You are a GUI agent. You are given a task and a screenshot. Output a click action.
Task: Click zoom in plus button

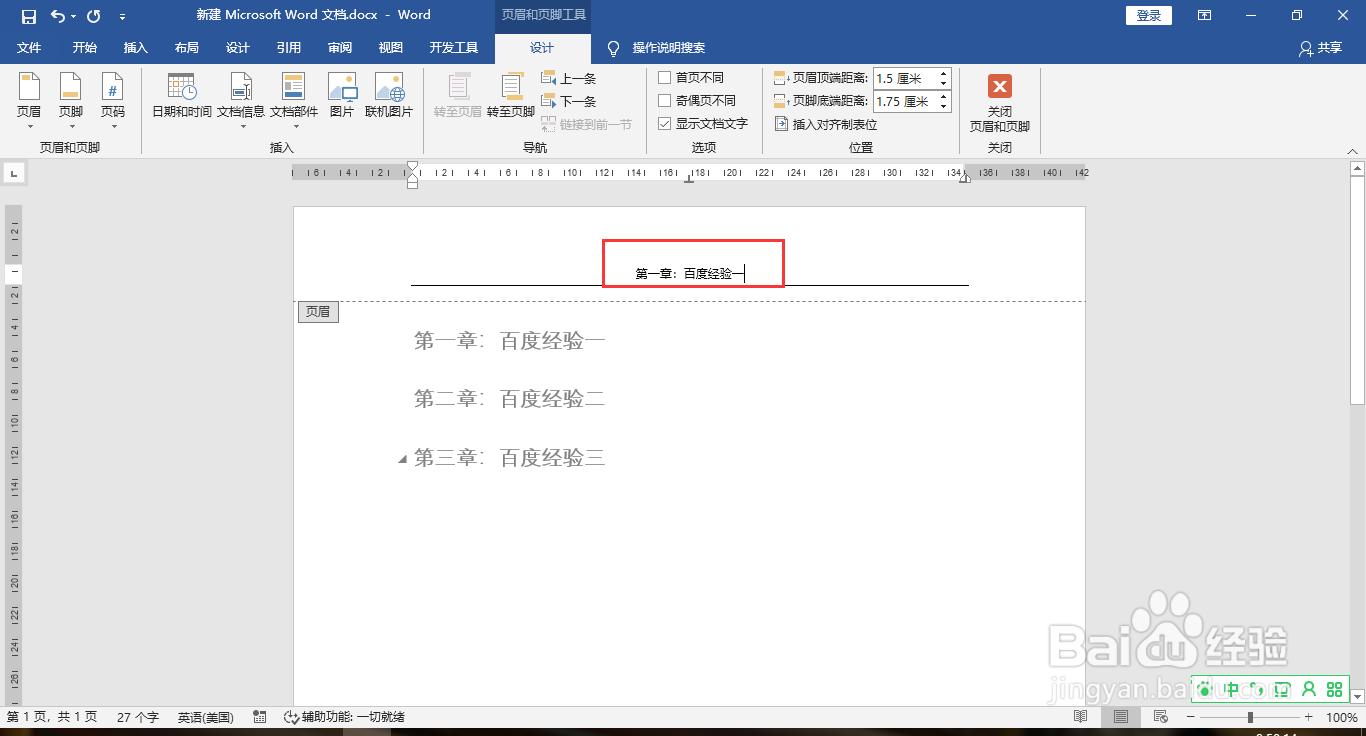1308,717
